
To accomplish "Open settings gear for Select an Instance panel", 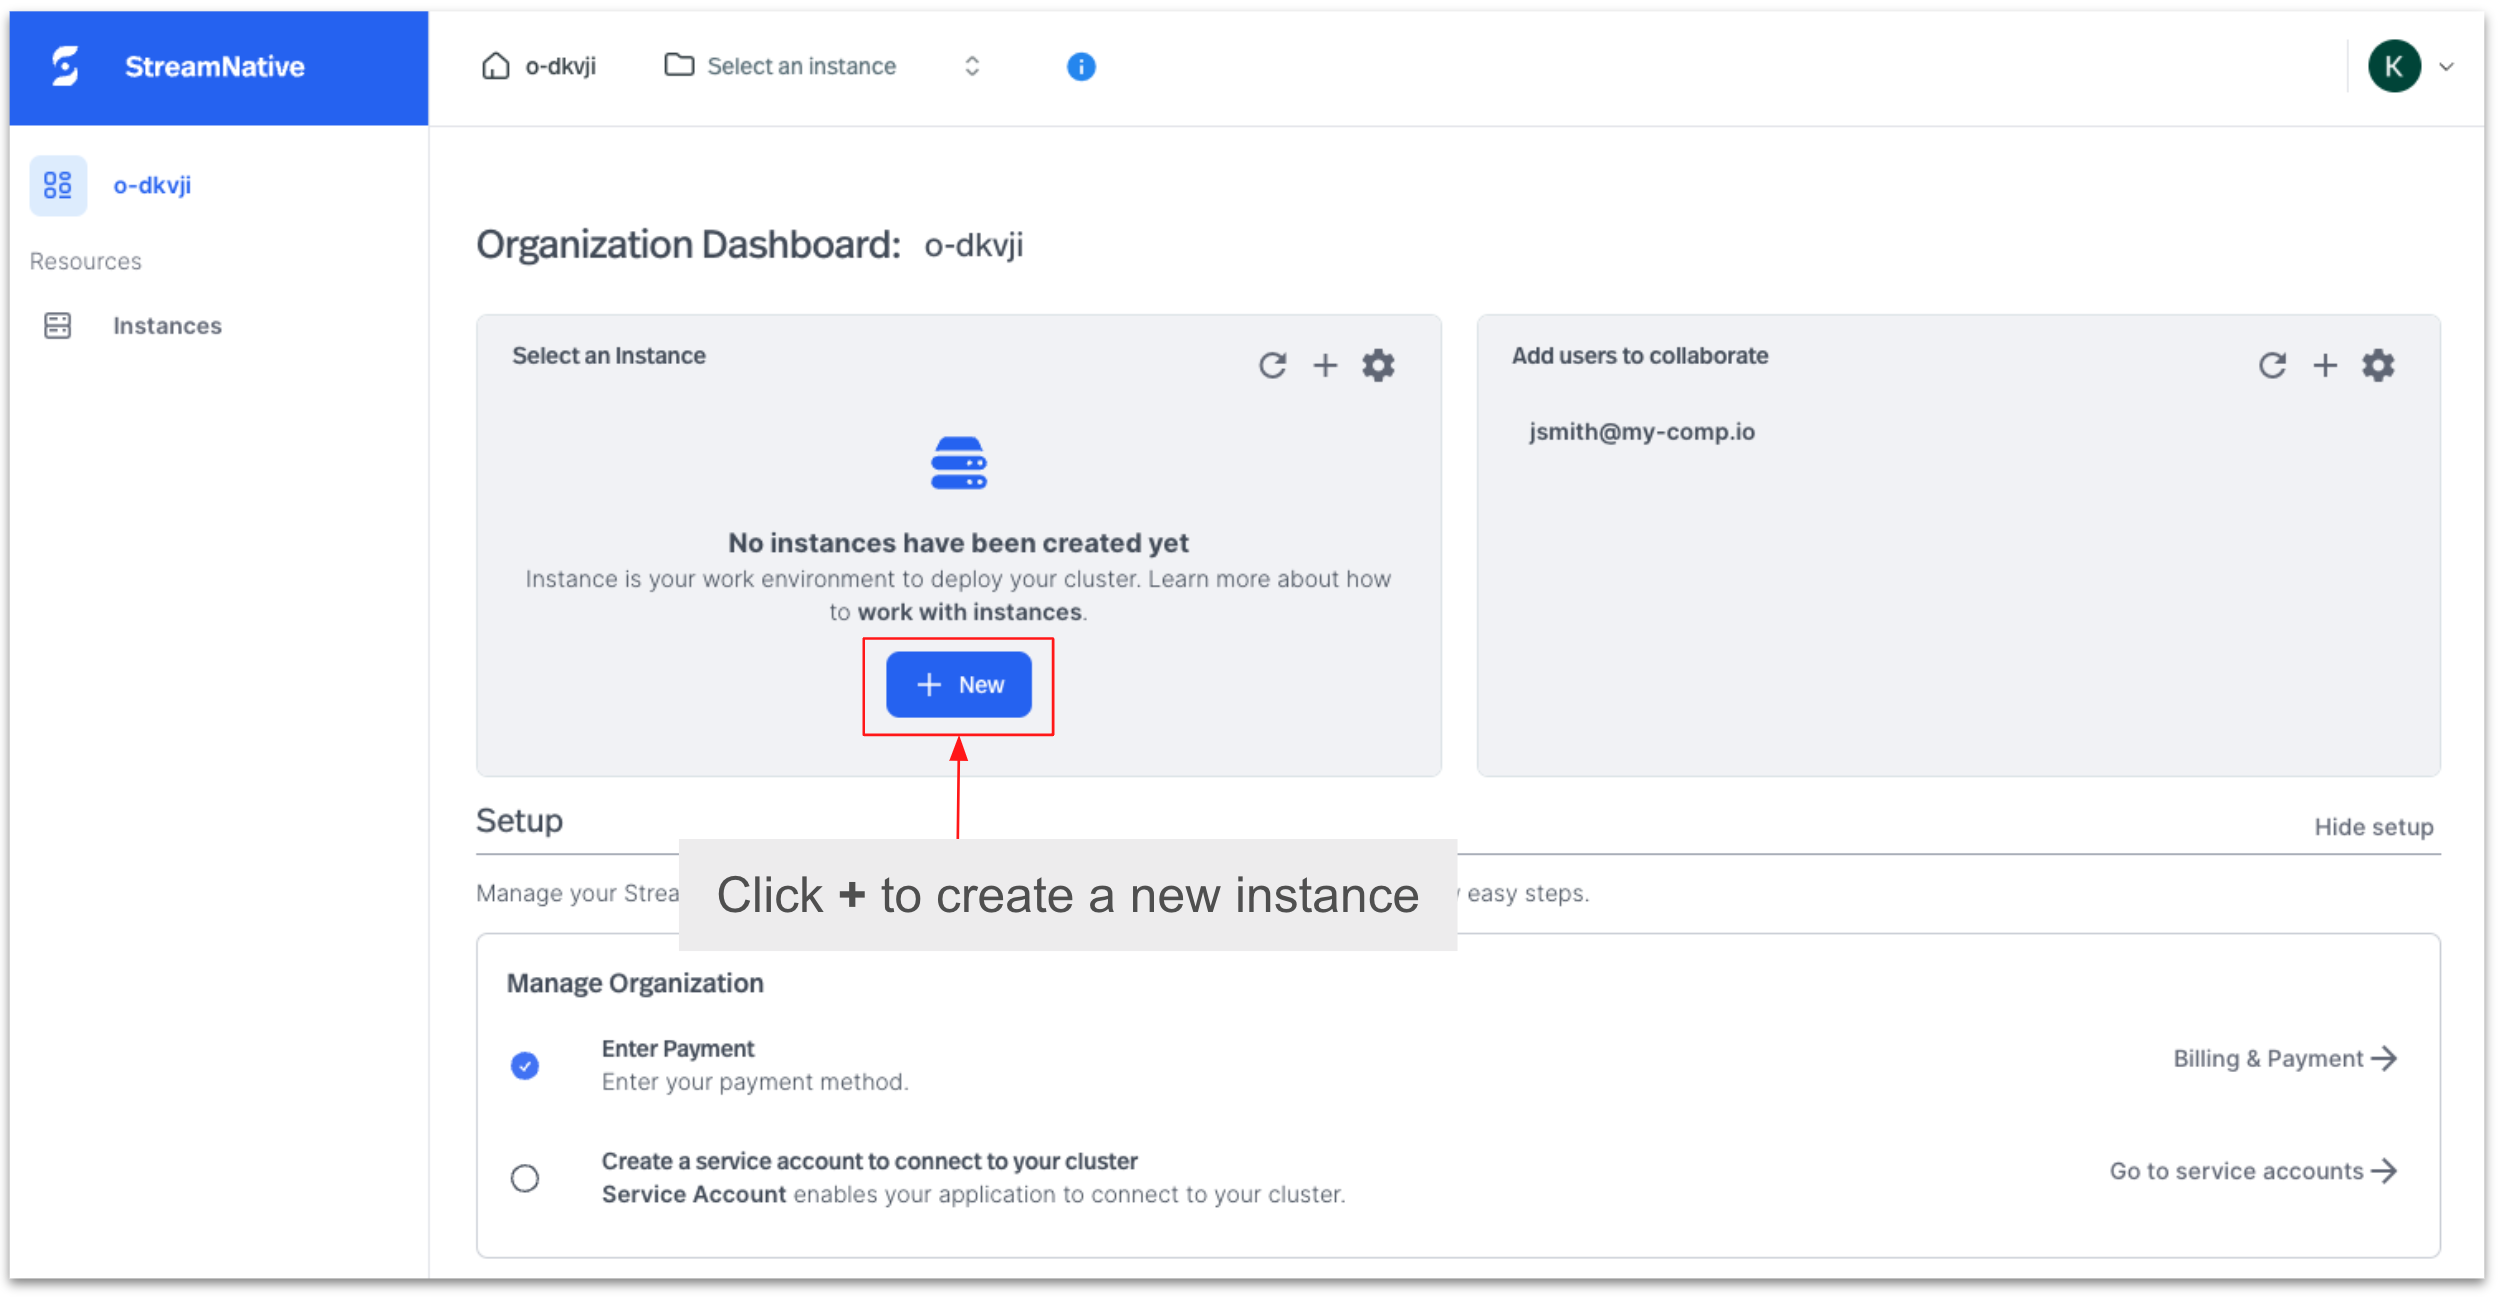I will pyautogui.click(x=1379, y=365).
